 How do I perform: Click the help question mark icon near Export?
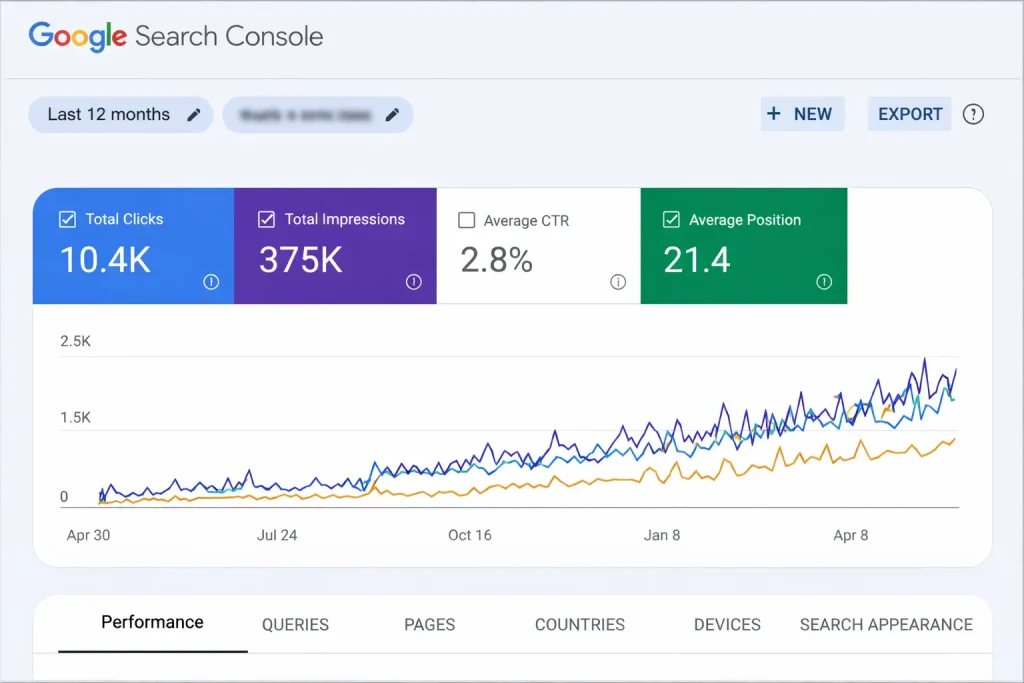point(973,114)
